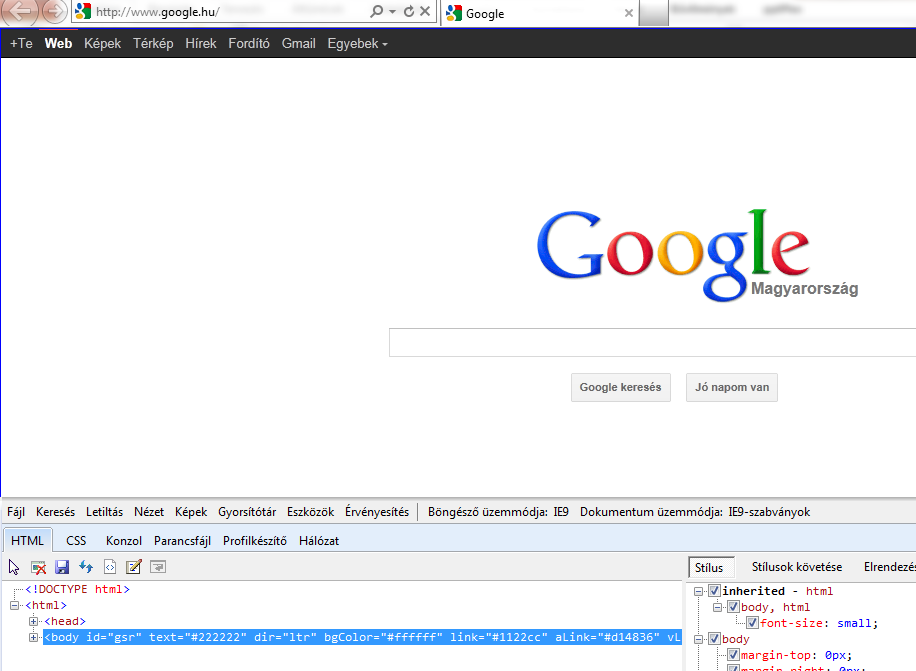916x671 pixels.
Task: Click the Refresh page icon
Action: (x=409, y=11)
